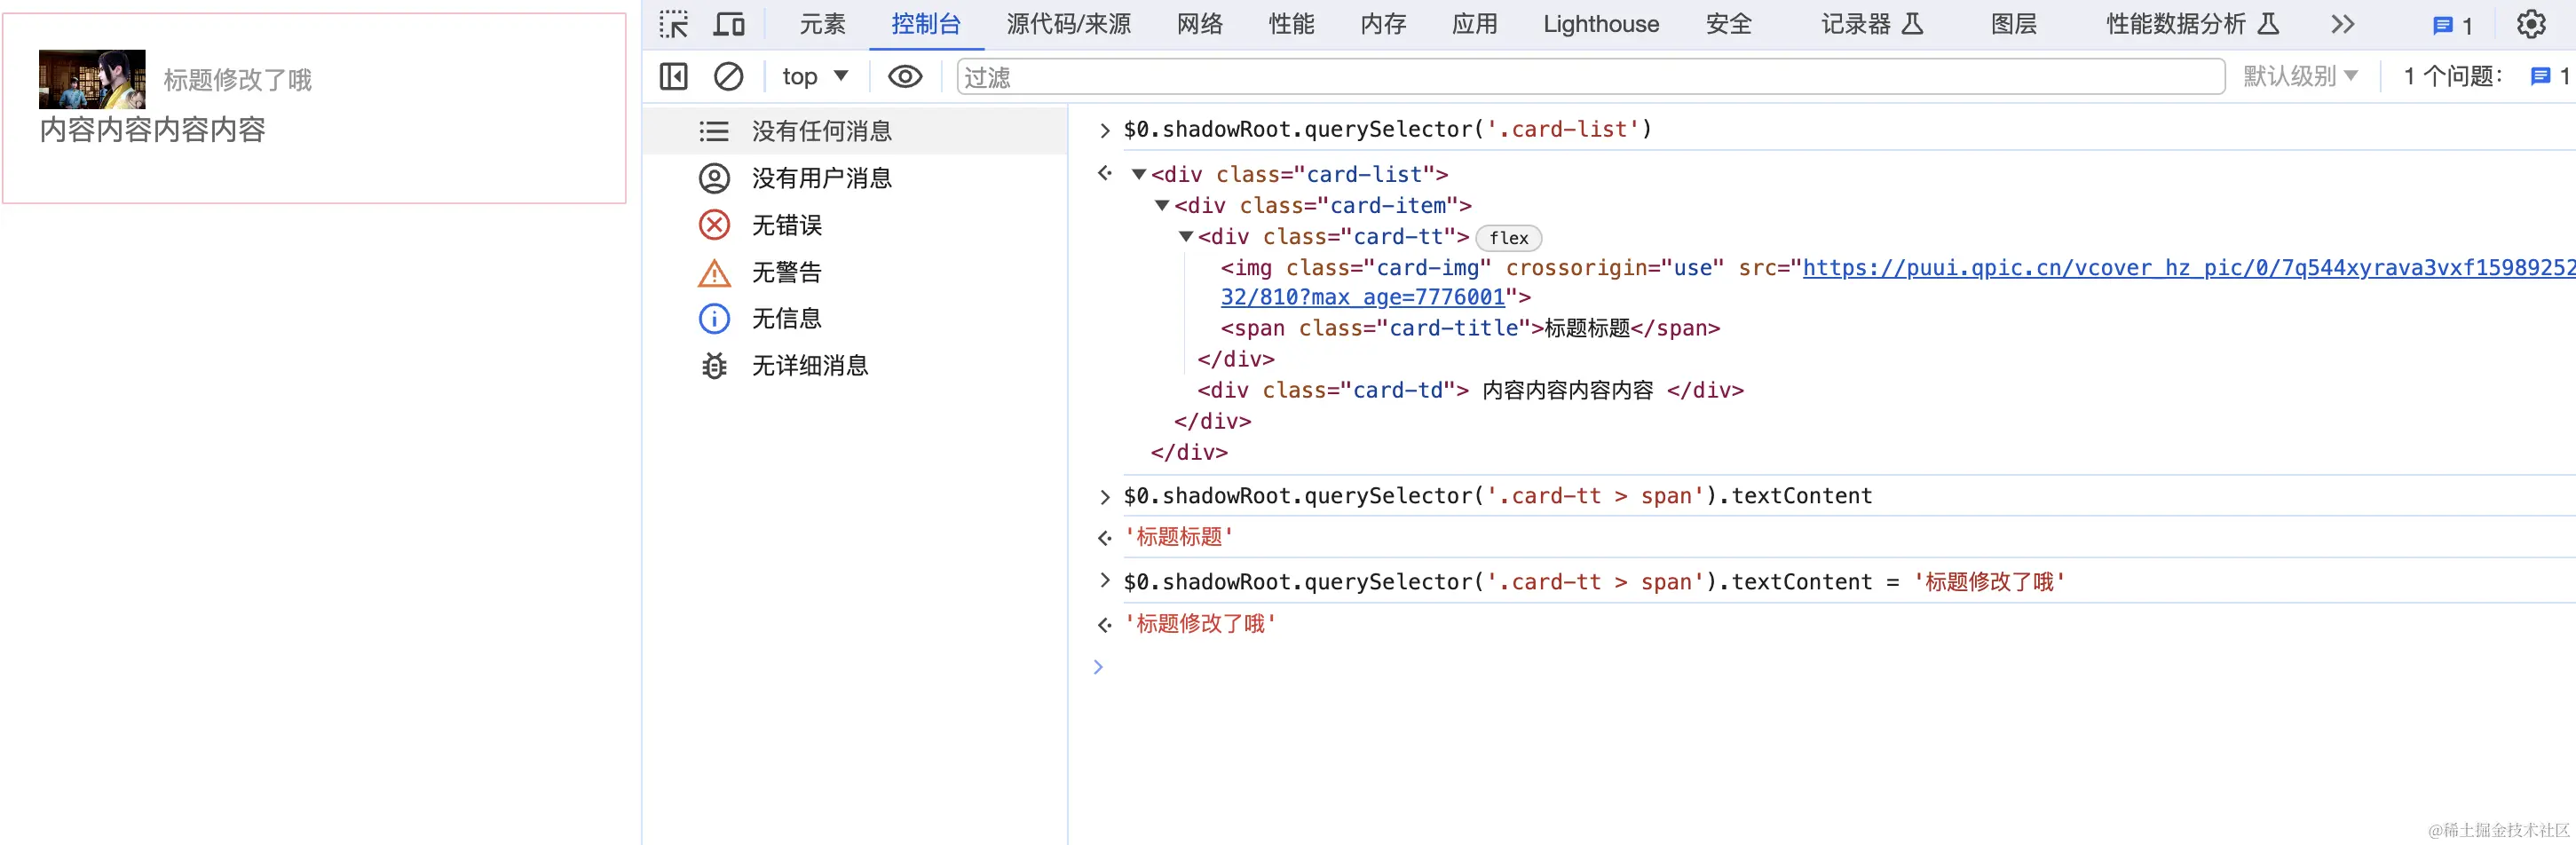Activate the inspect element picker icon

[x=674, y=24]
